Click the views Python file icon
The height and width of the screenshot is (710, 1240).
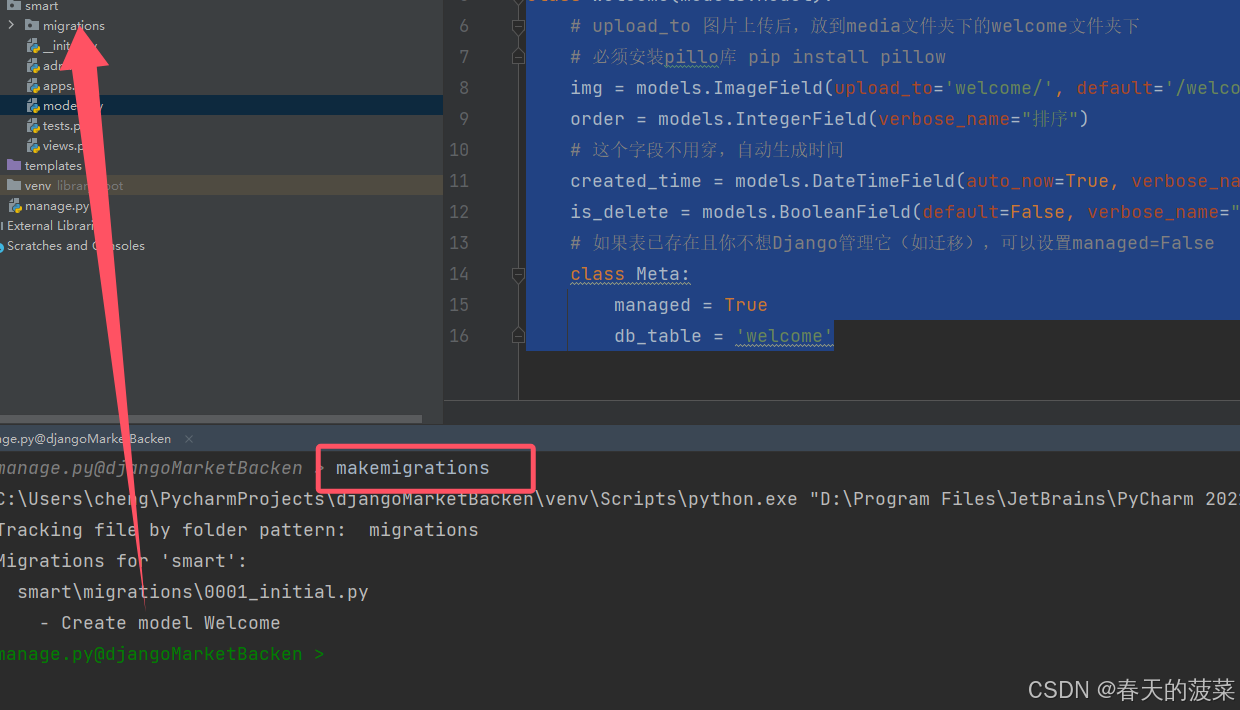(33, 146)
